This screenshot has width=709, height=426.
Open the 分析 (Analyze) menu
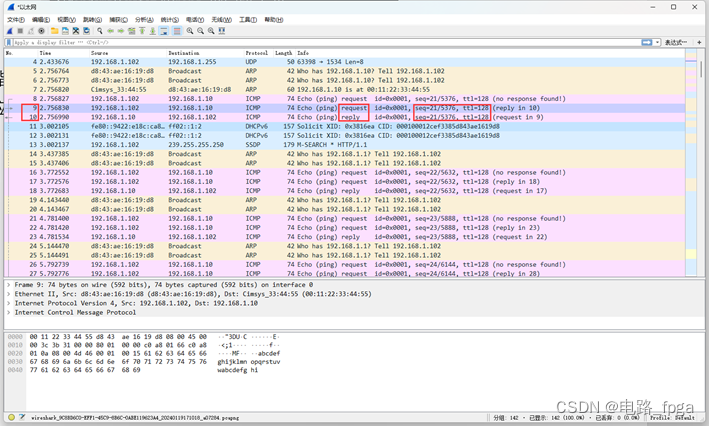point(144,19)
